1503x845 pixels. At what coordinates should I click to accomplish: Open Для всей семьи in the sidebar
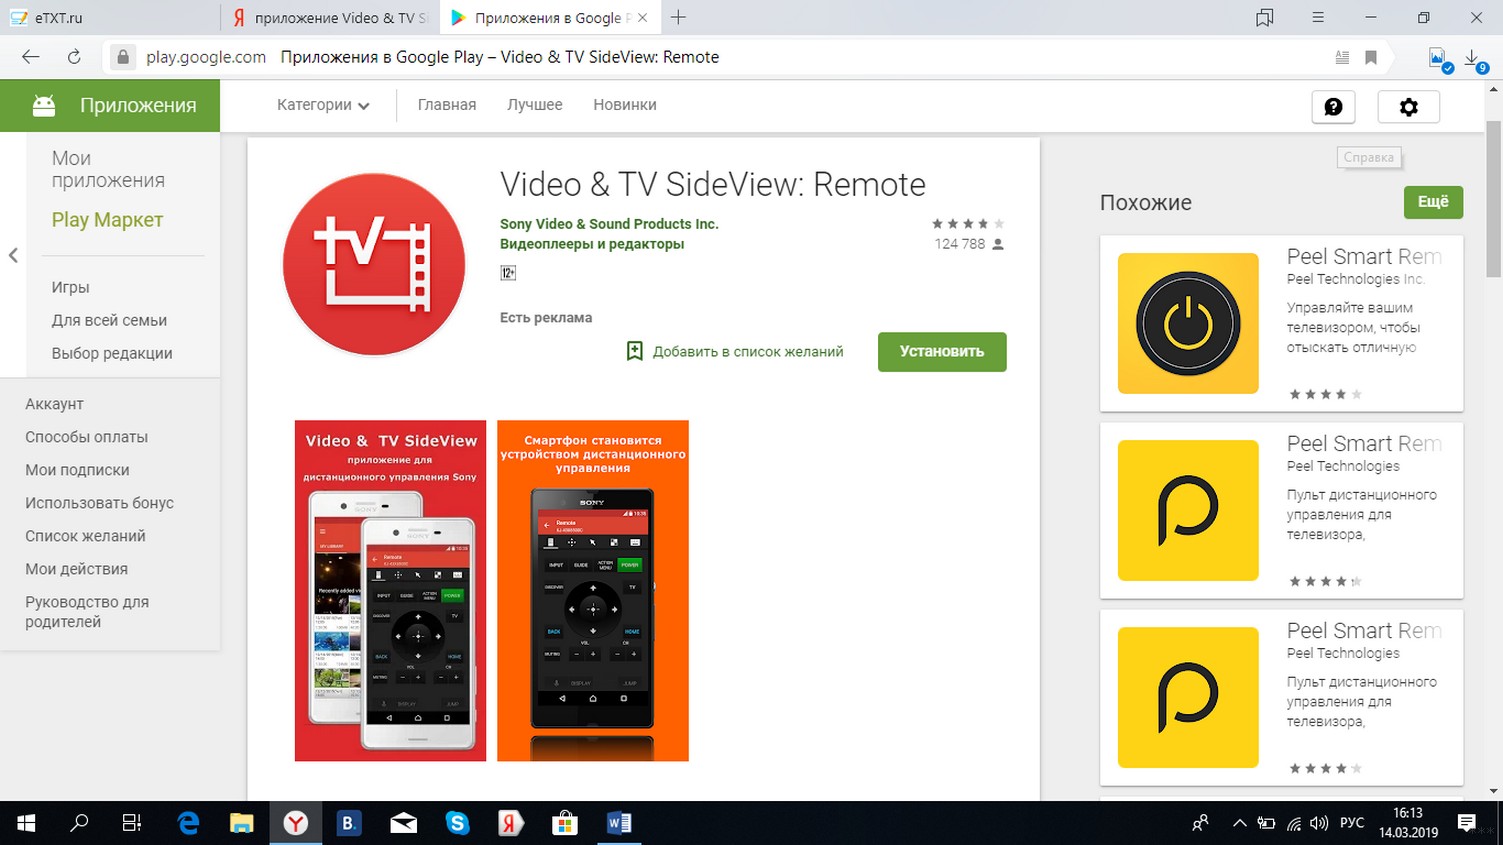(109, 320)
